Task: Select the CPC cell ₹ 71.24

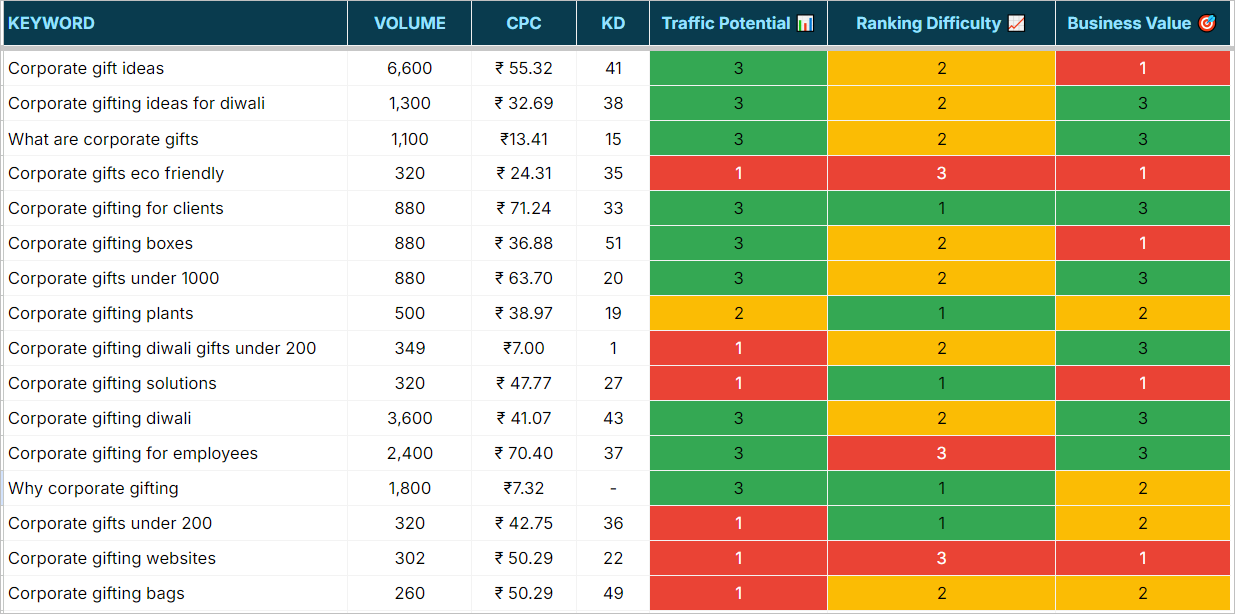Action: coord(524,208)
